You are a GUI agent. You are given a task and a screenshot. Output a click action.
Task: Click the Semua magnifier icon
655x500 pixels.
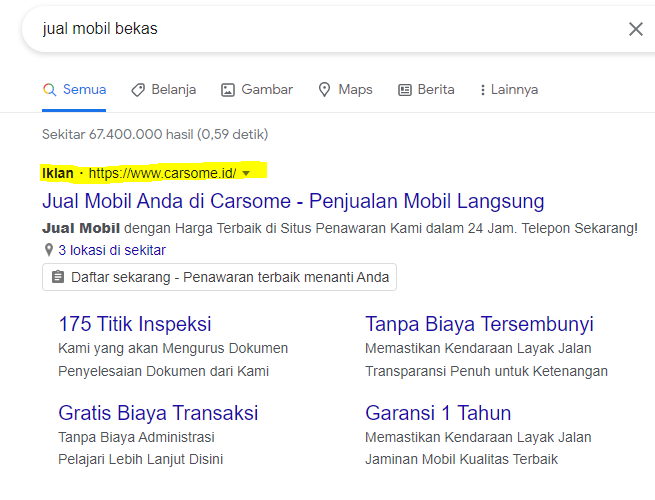(x=49, y=90)
